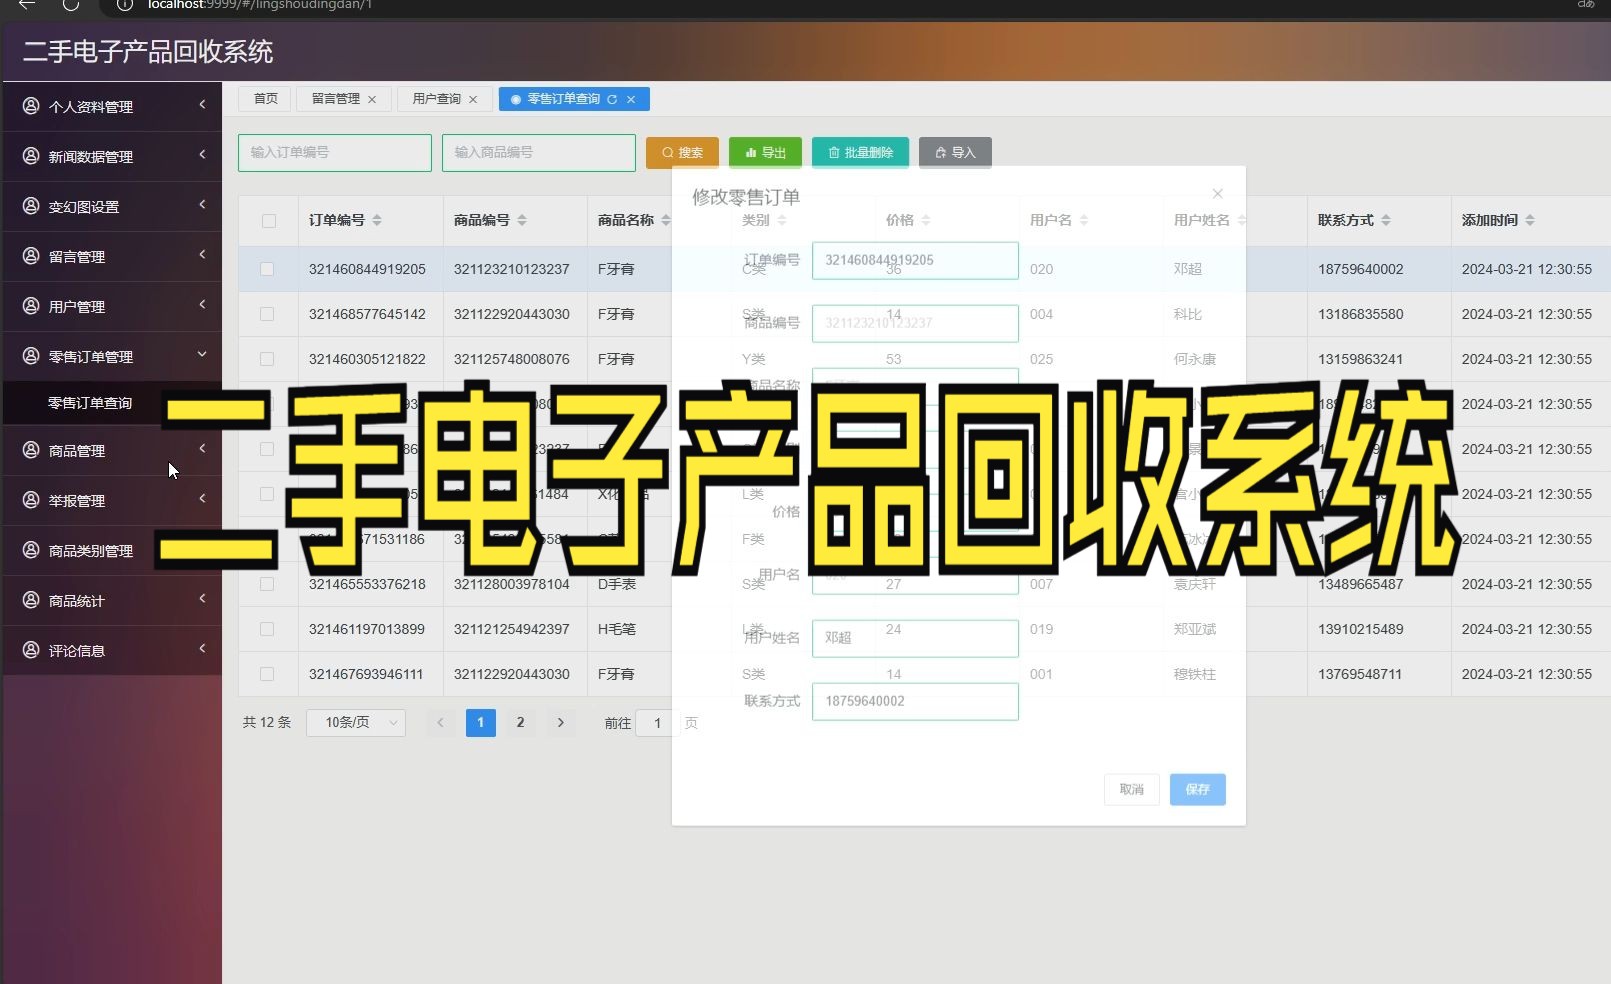Click the 变幻图设置 sidebar icon
The image size is (1611, 984).
(31, 206)
